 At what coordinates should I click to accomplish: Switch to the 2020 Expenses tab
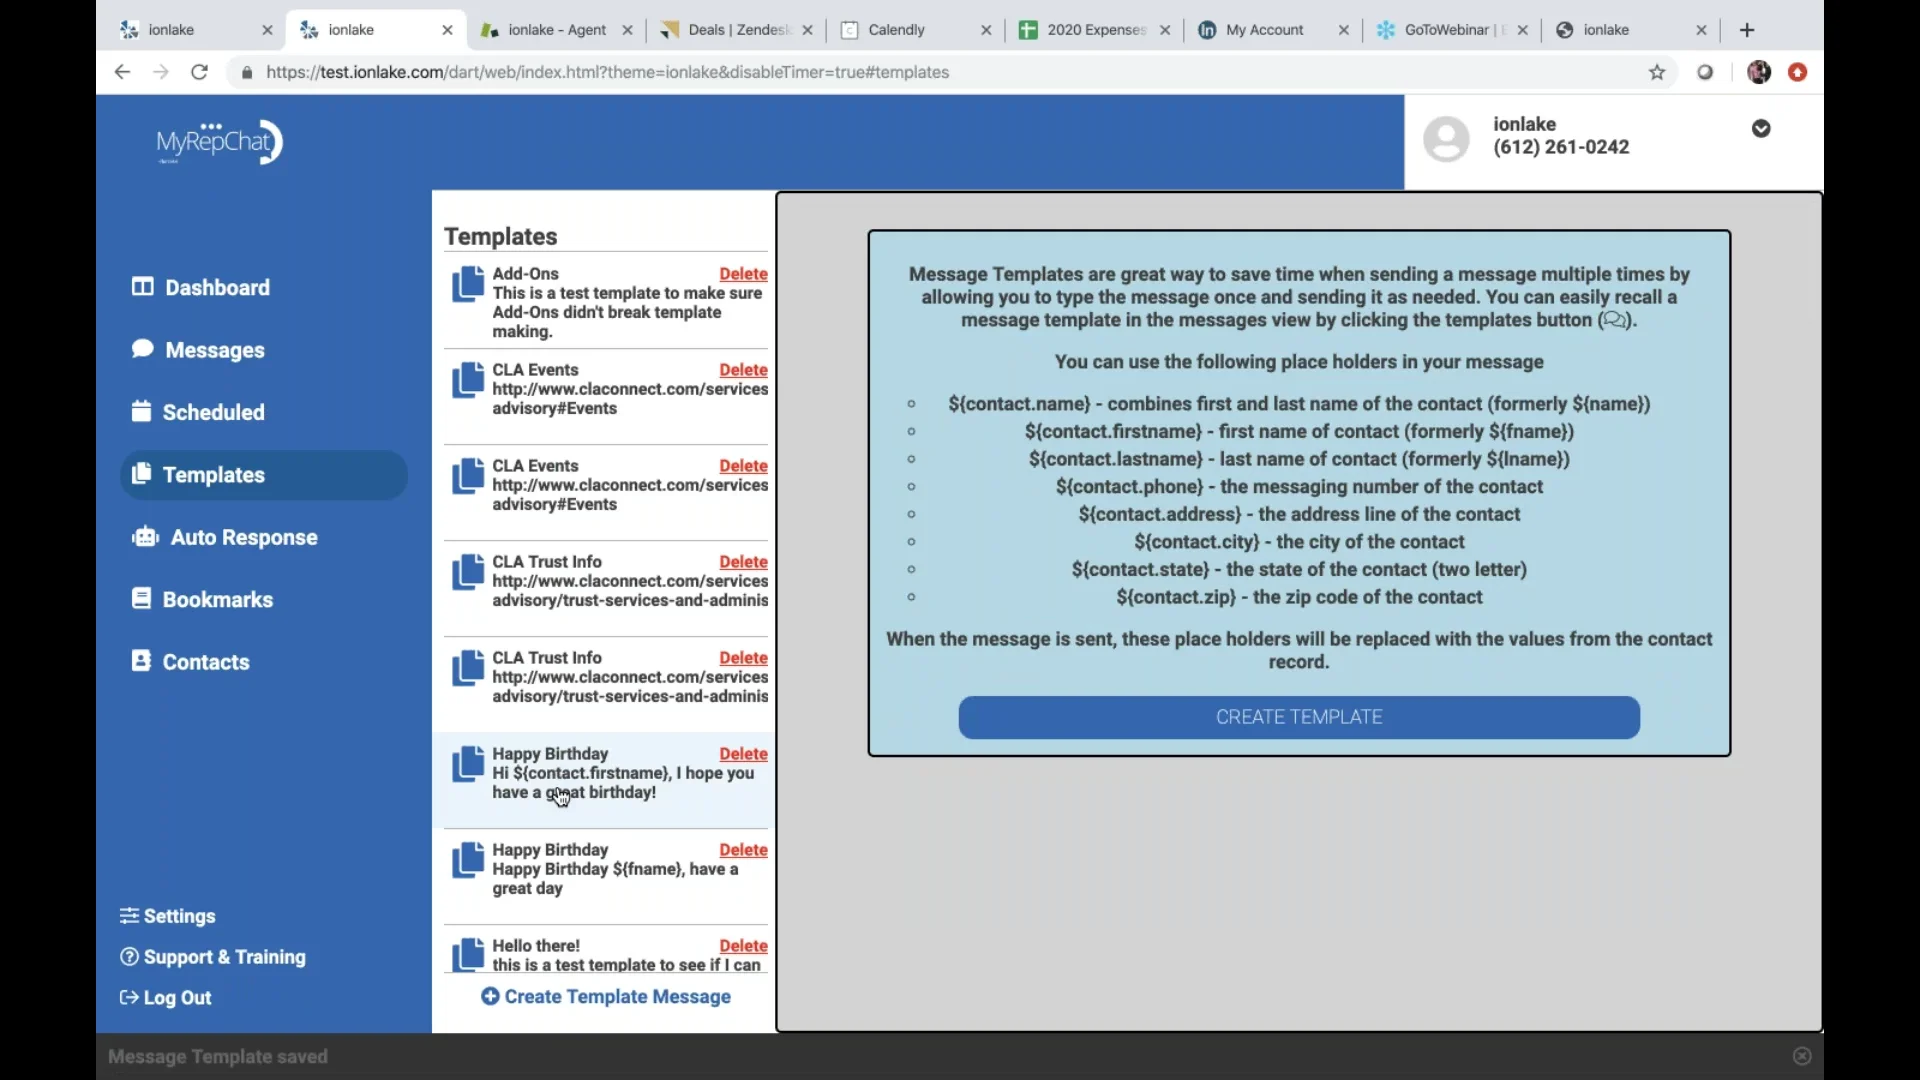point(1094,30)
